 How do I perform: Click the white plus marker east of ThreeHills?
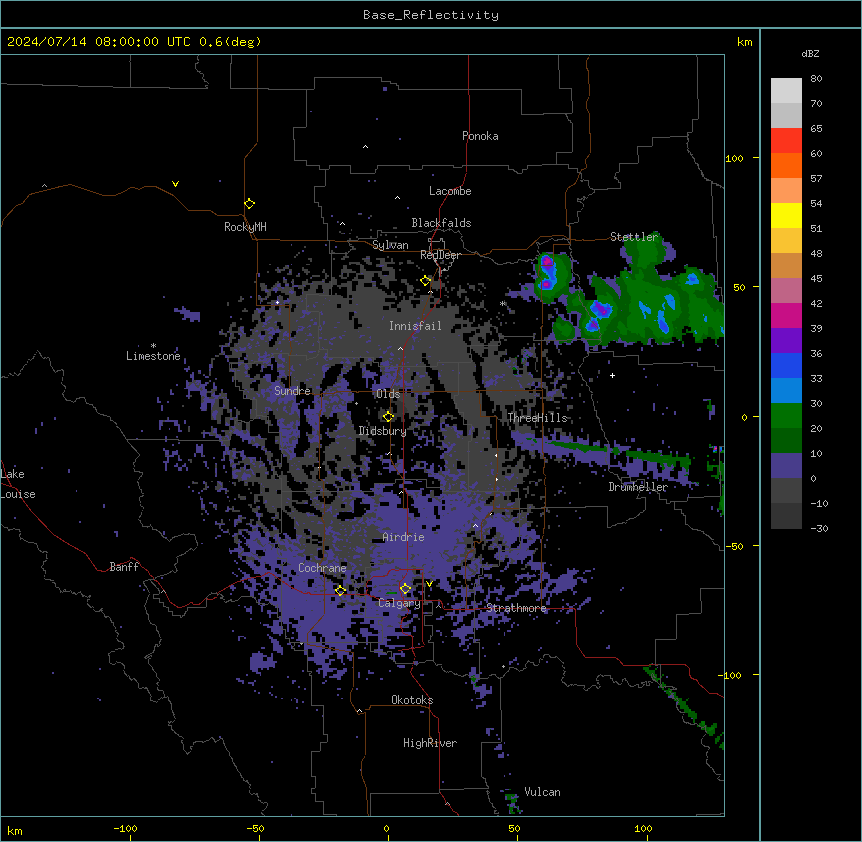tap(612, 375)
